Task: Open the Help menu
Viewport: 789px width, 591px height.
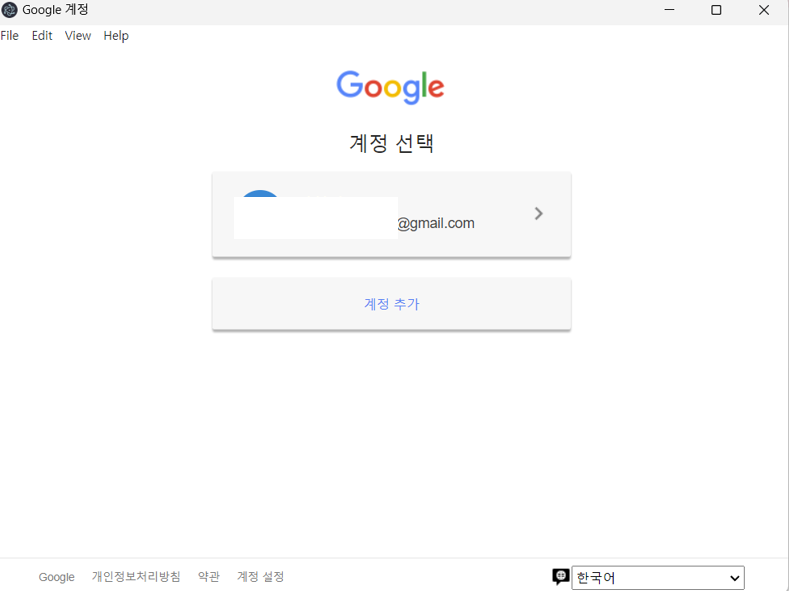Action: pos(116,36)
